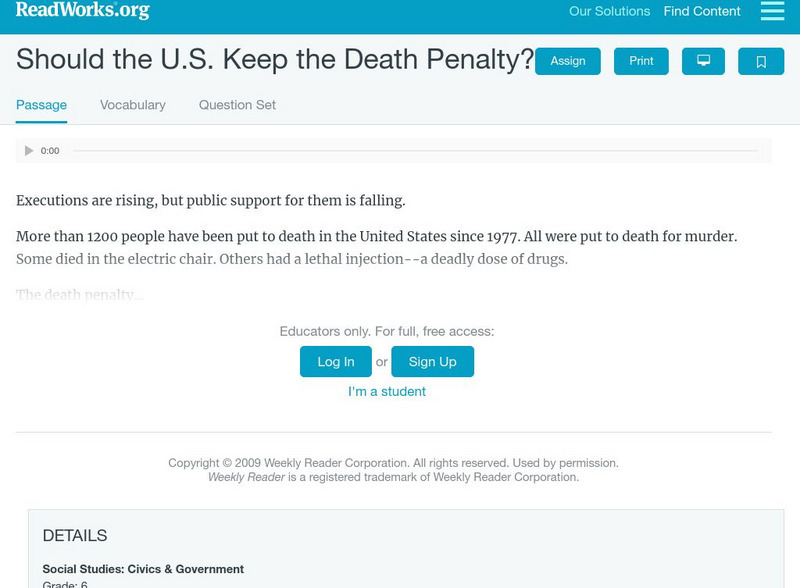Open the hamburger menu icon

[x=772, y=11]
